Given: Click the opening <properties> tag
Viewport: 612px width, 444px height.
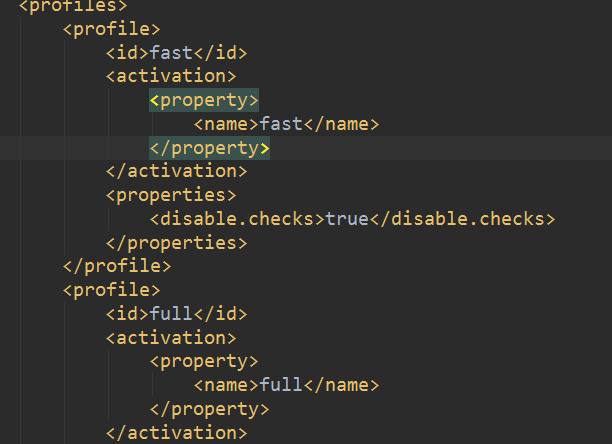Looking at the screenshot, I should [x=171, y=195].
